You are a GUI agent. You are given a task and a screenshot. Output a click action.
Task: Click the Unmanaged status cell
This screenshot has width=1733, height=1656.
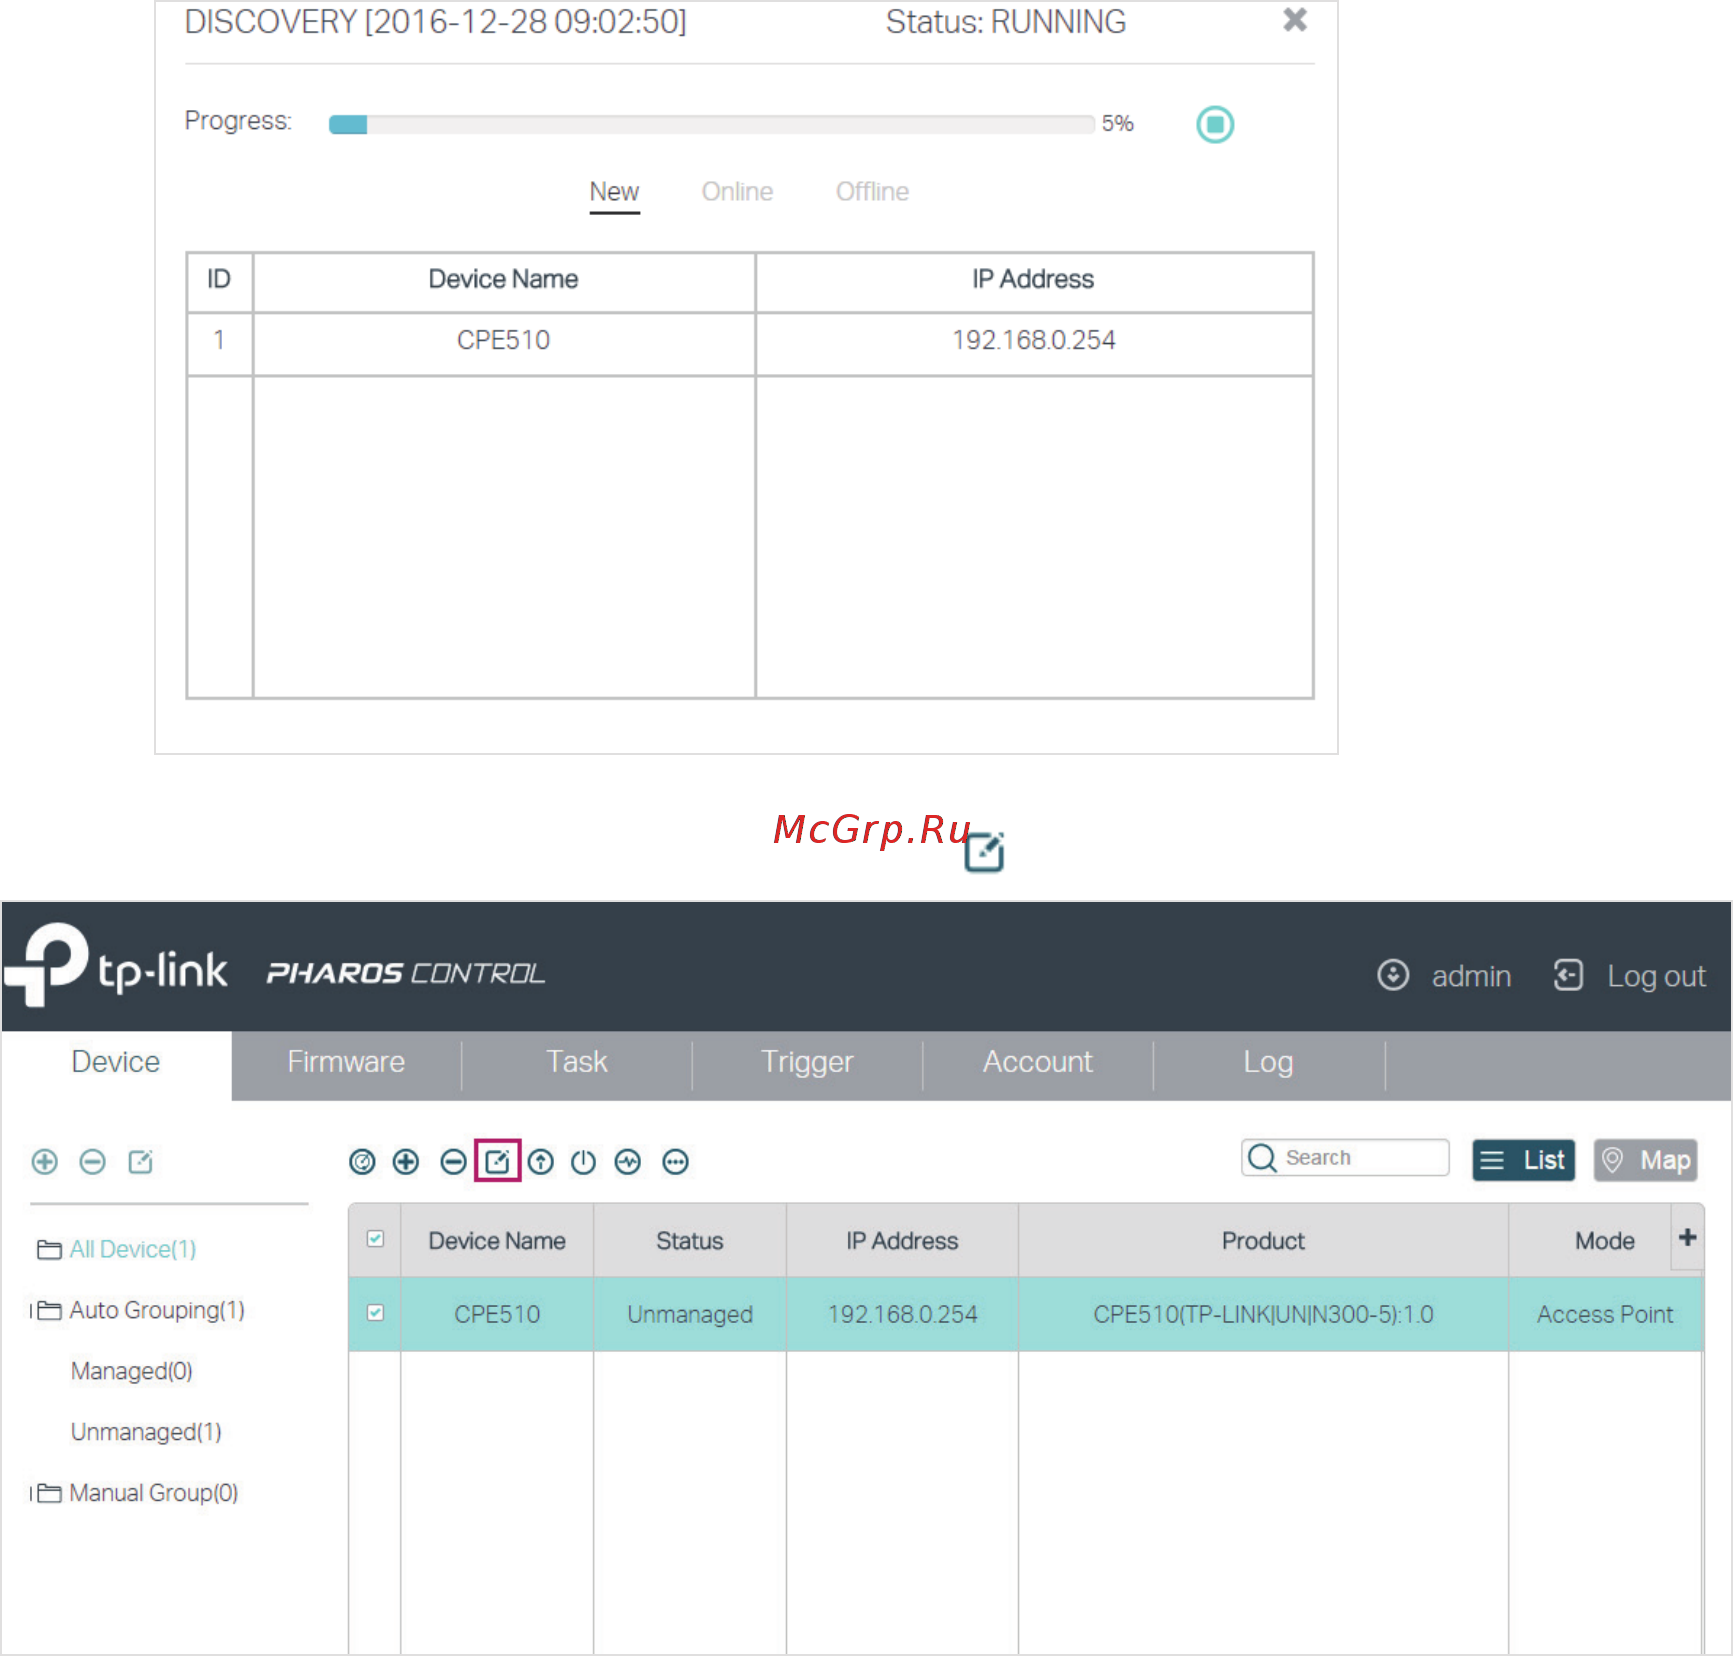click(x=690, y=1315)
